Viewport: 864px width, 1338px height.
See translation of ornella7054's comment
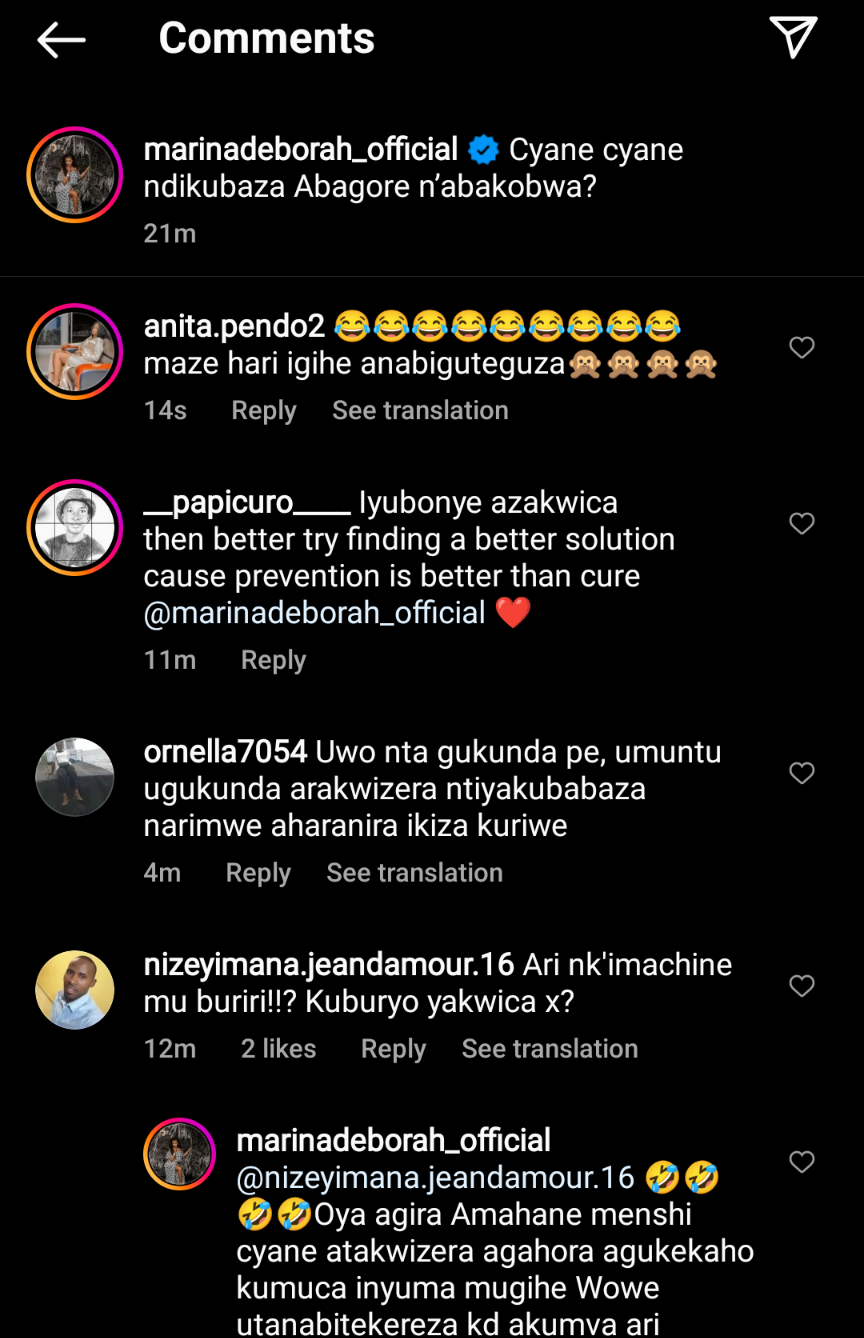[414, 873]
